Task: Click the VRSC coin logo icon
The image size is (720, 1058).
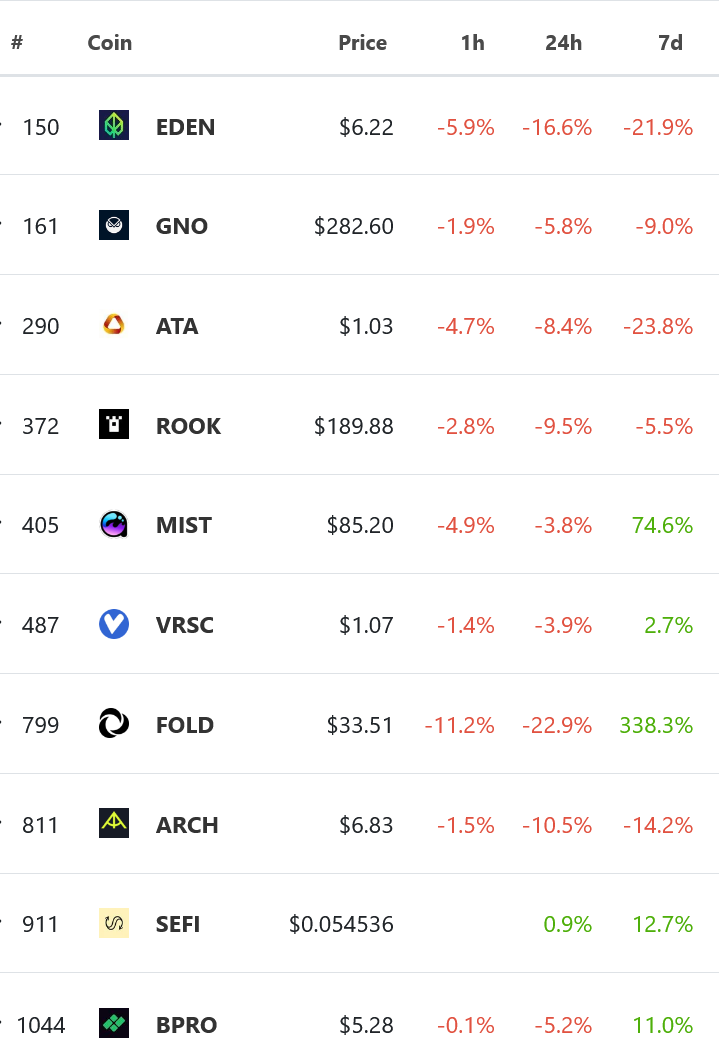Action: (114, 625)
